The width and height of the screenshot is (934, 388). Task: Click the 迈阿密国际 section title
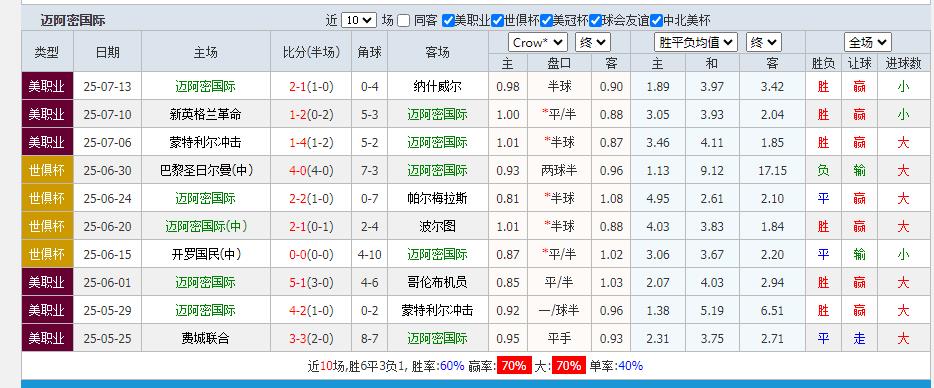pyautogui.click(x=73, y=21)
